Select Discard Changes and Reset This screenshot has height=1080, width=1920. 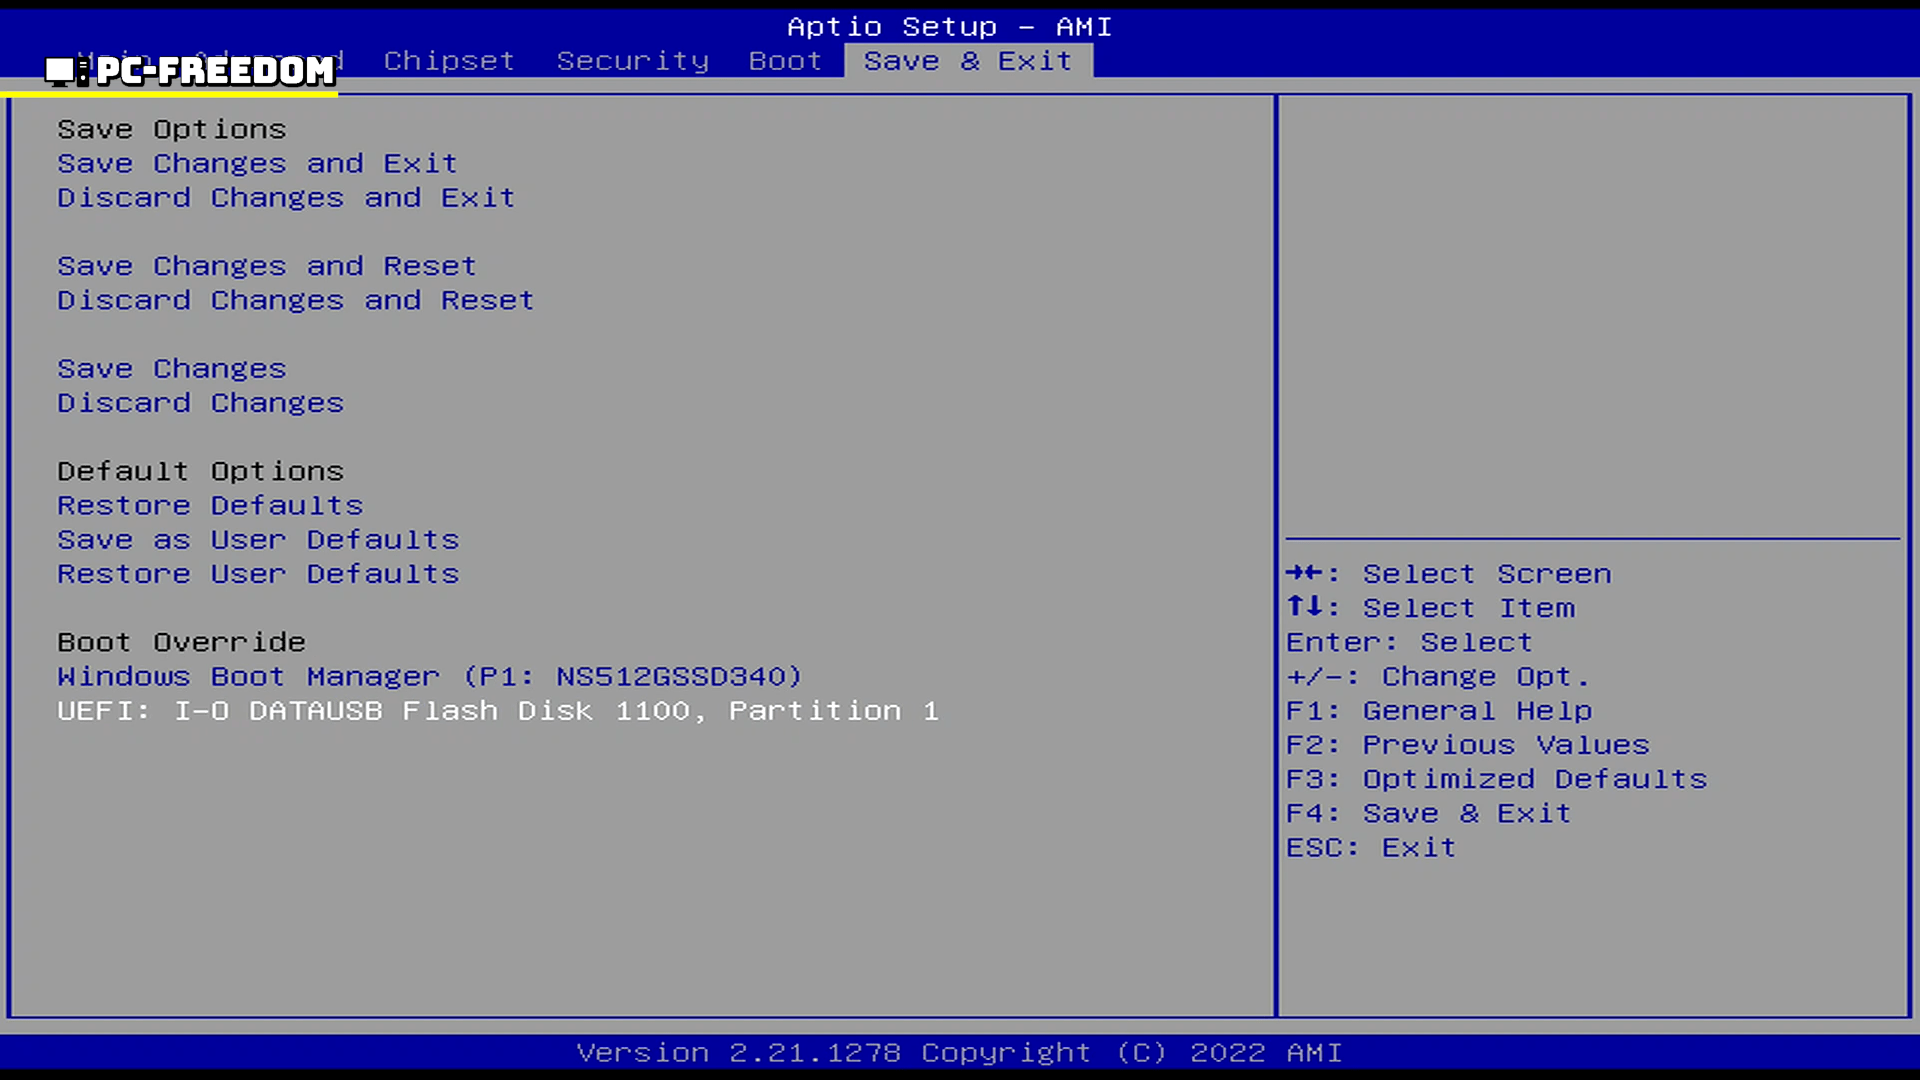pyautogui.click(x=295, y=300)
